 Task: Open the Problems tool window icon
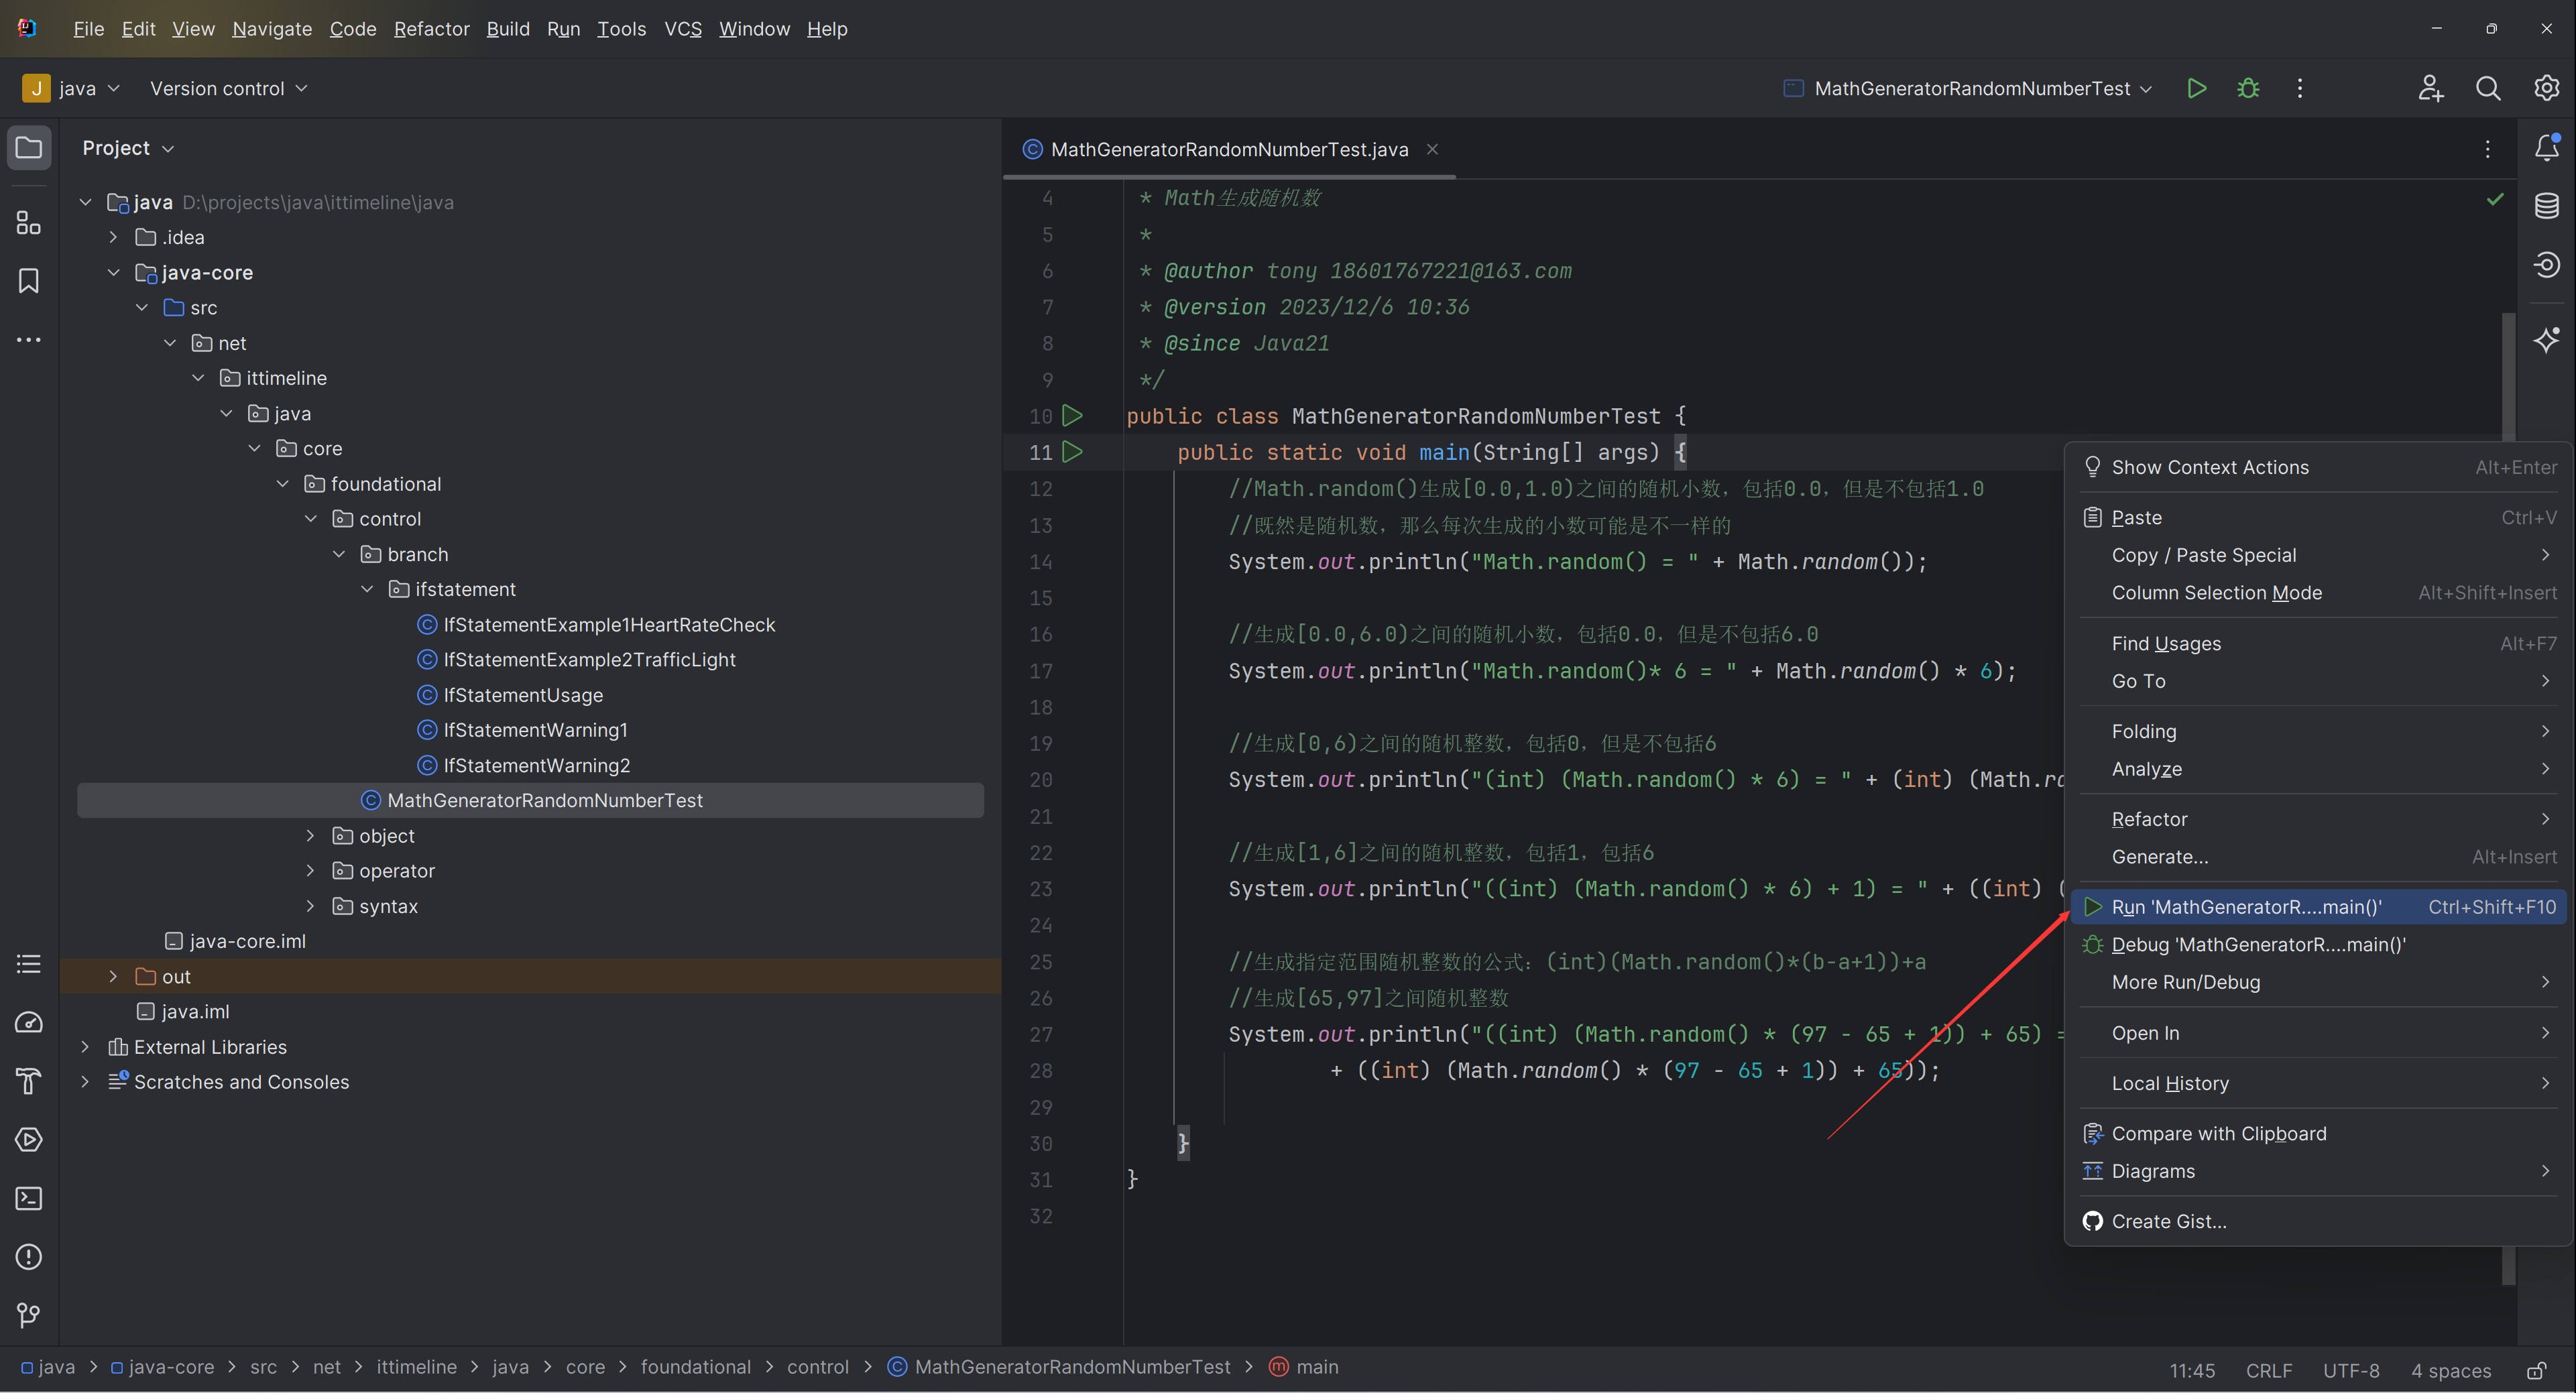tap(29, 1257)
